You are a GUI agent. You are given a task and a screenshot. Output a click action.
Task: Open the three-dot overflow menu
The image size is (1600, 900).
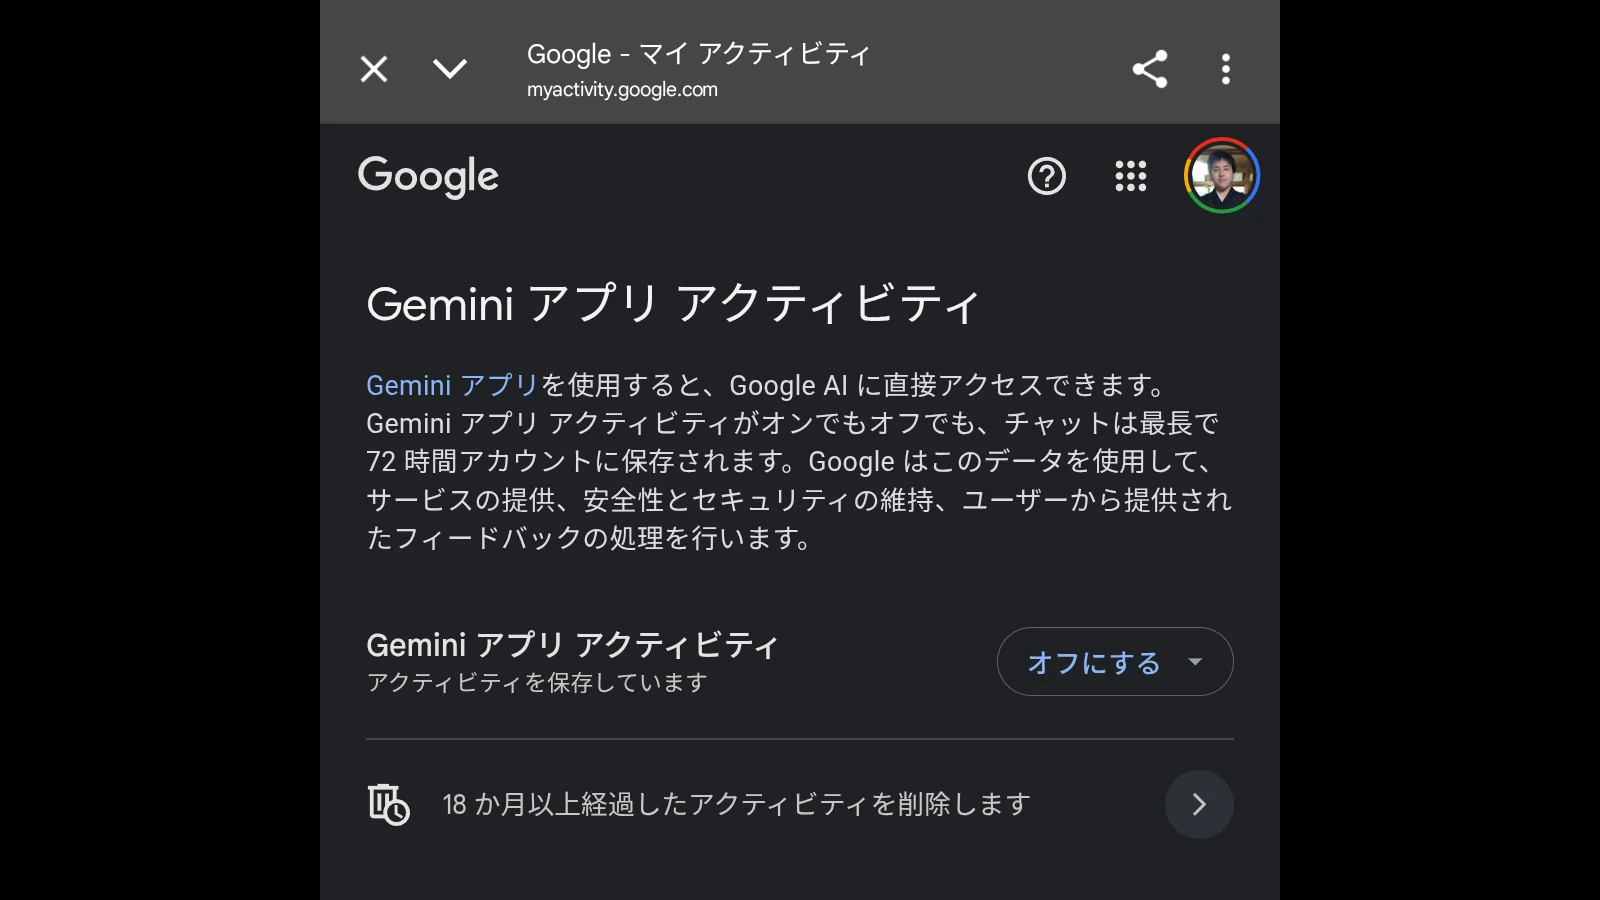coord(1226,69)
